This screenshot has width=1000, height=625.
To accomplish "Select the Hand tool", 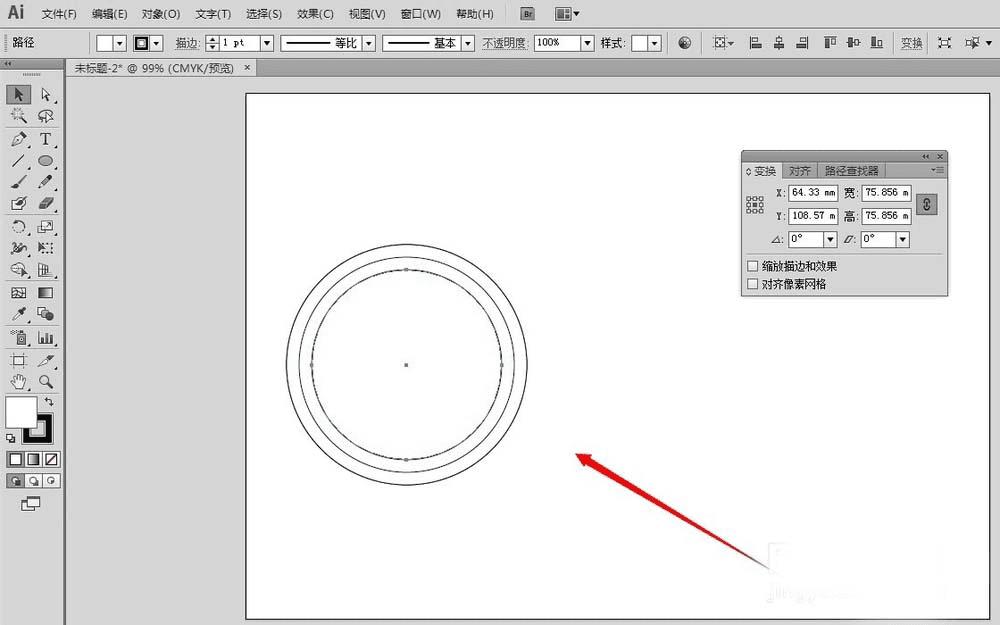I will click(x=18, y=382).
